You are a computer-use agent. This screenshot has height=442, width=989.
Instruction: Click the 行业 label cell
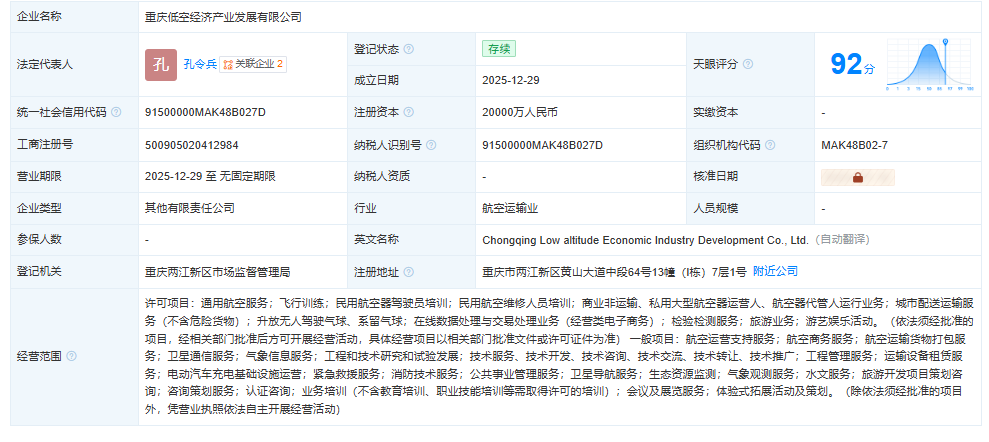pos(411,208)
